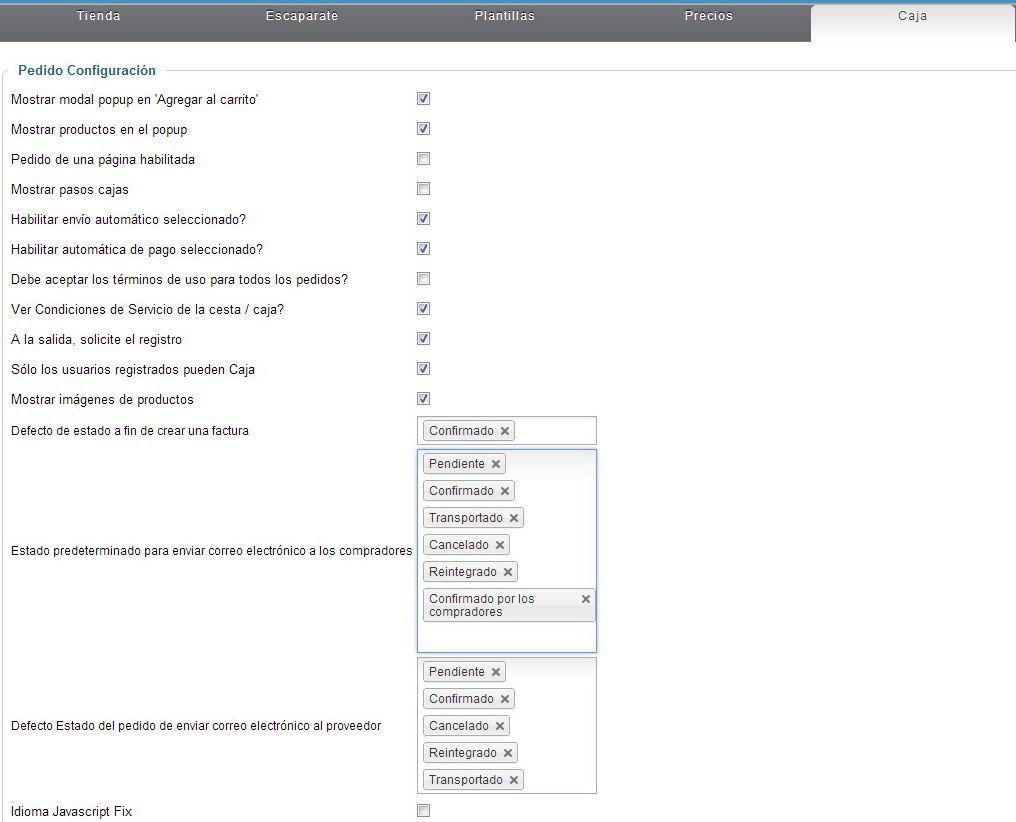Go to the Precios tab
This screenshot has width=1016, height=822.
coord(708,16)
